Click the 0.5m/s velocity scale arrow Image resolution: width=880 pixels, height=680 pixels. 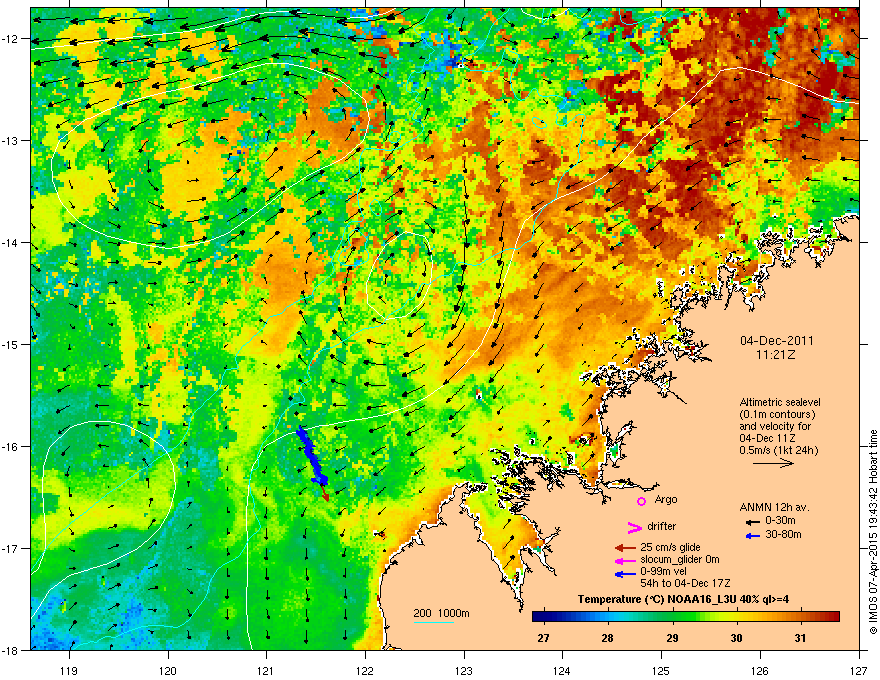pos(773,463)
